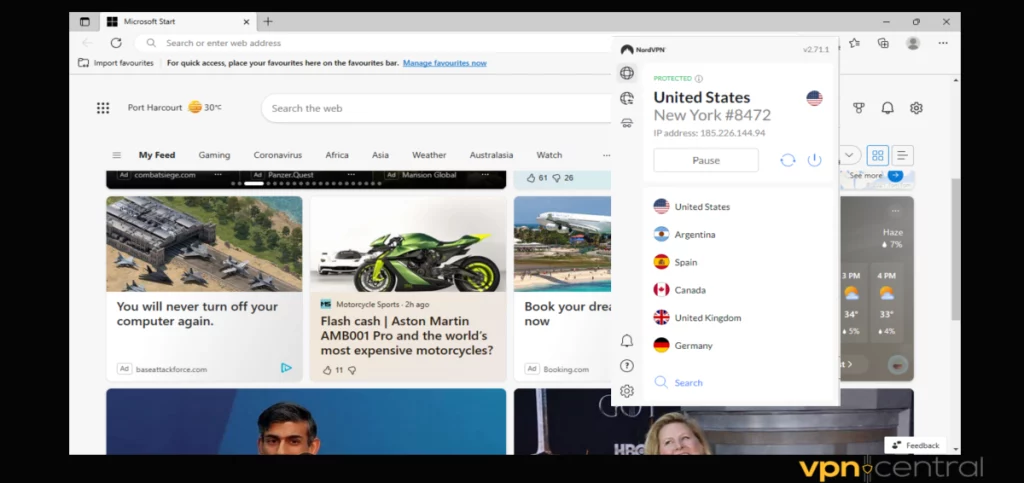Image resolution: width=1024 pixels, height=483 pixels.
Task: Expand the layout dropdown chevron
Action: point(848,155)
